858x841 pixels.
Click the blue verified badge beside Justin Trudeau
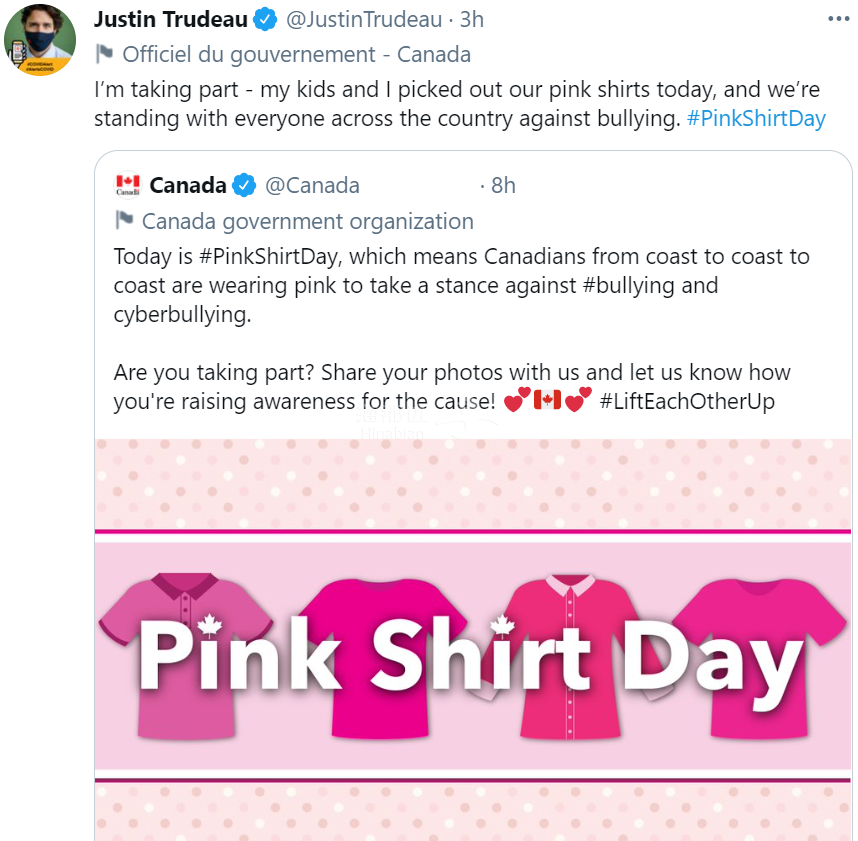pyautogui.click(x=266, y=20)
